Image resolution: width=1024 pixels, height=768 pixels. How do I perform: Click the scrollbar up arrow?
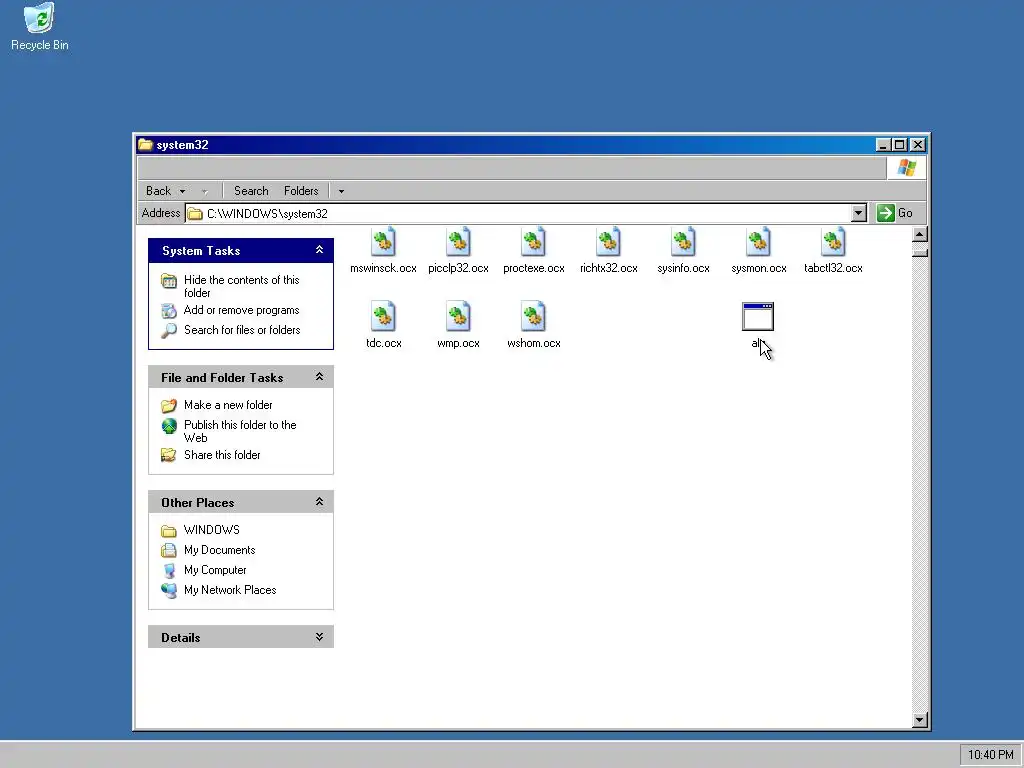920,234
